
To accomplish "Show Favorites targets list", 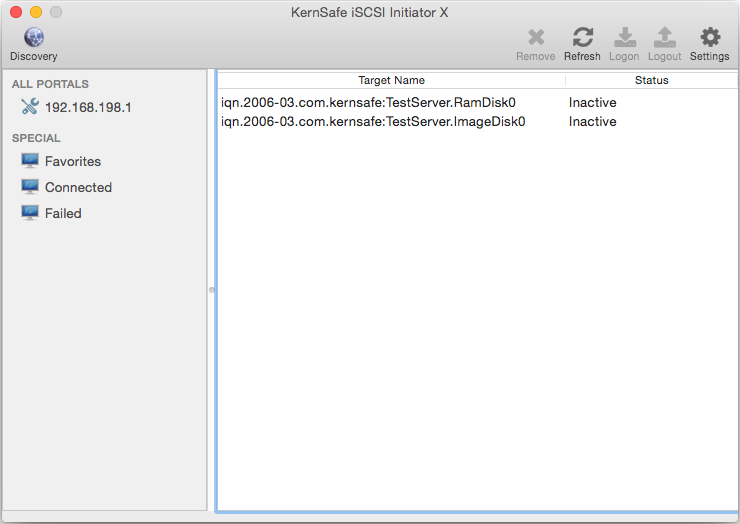I will pyautogui.click(x=73, y=161).
